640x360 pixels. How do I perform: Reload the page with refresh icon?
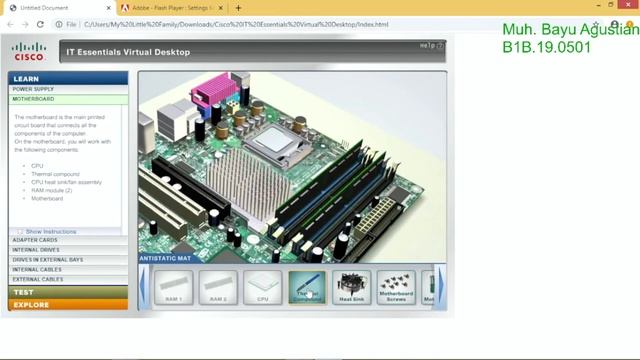40,24
